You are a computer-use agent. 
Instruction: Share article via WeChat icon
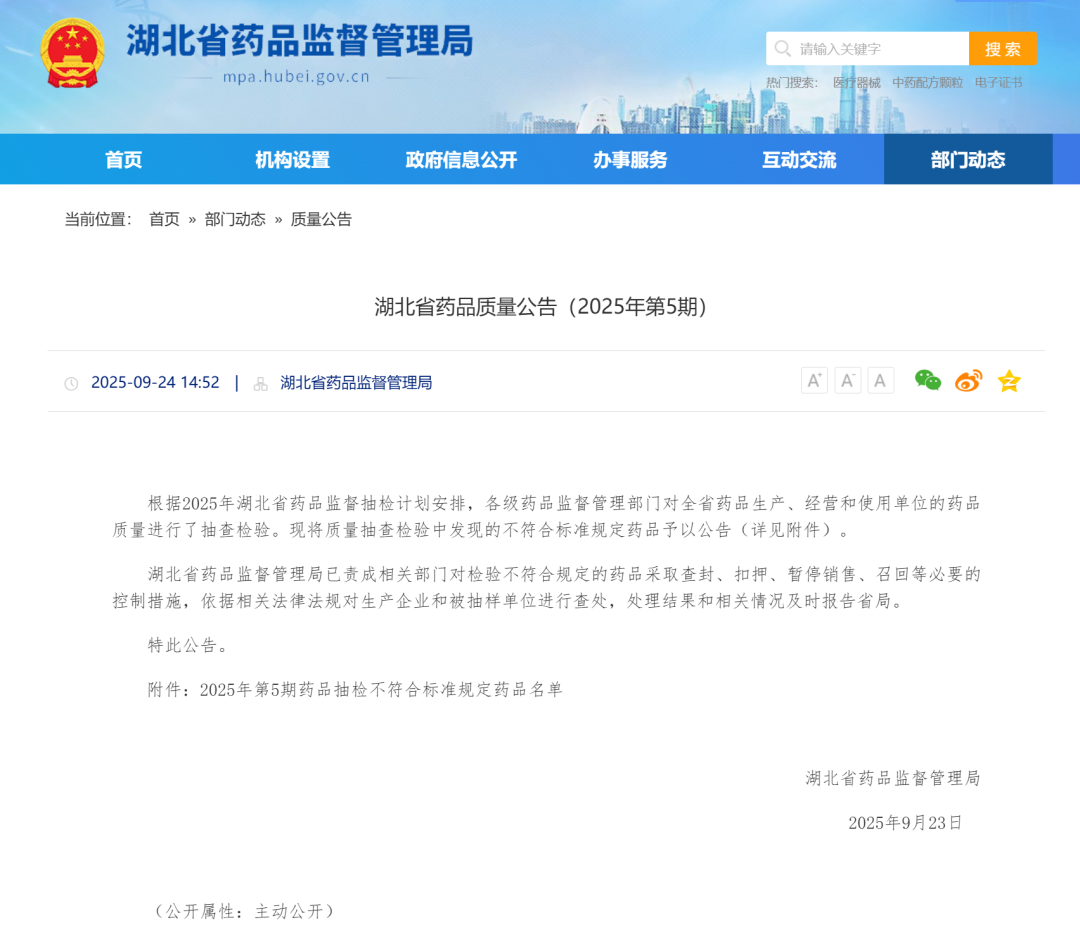coord(928,380)
